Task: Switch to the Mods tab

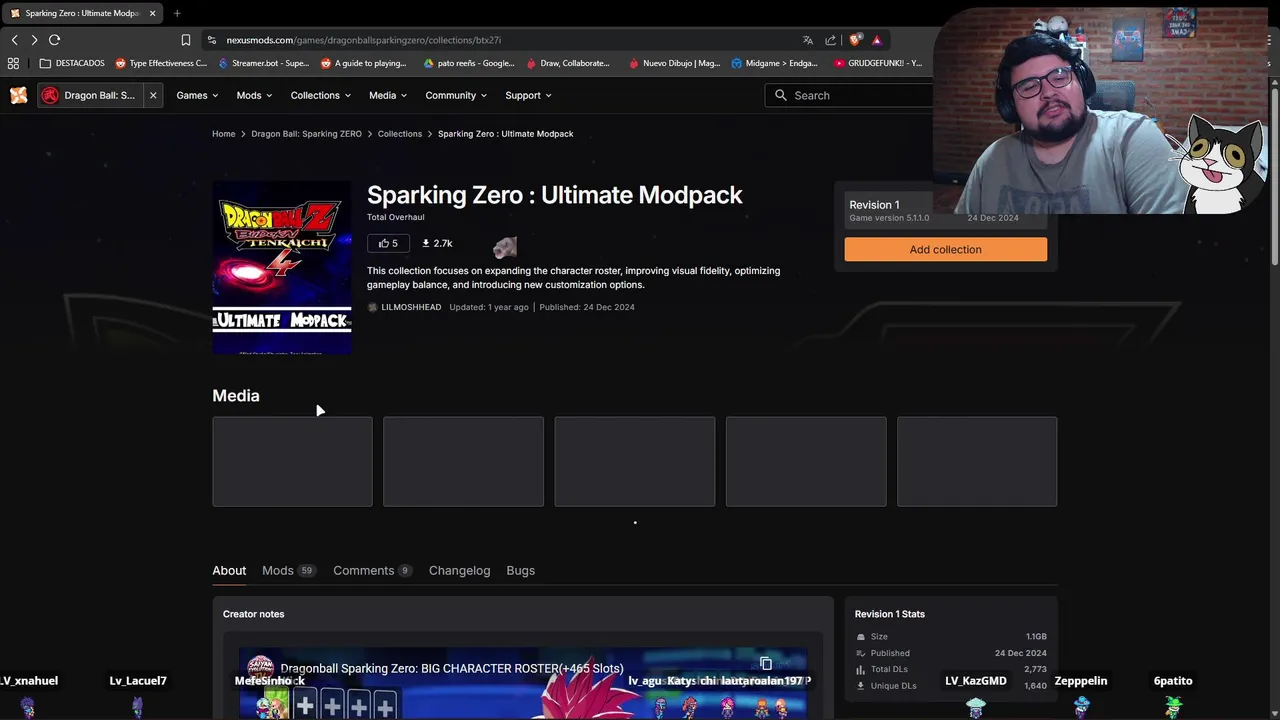Action: point(288,570)
